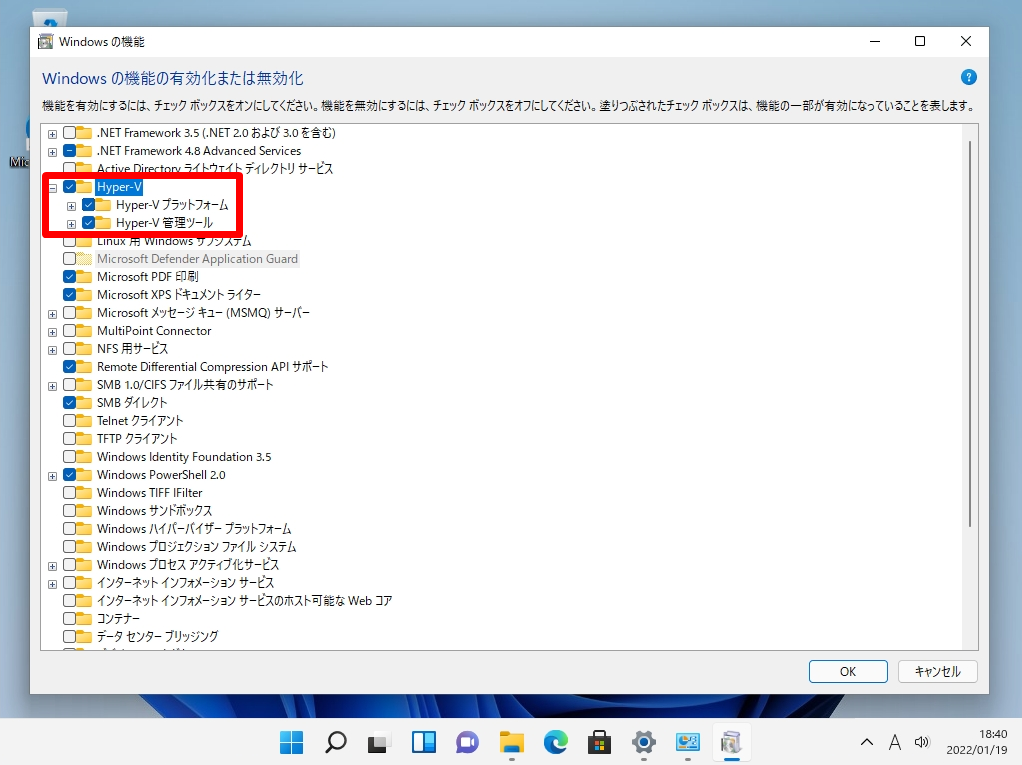Expand インターネット インフォメーション サービス node

pyautogui.click(x=52, y=584)
